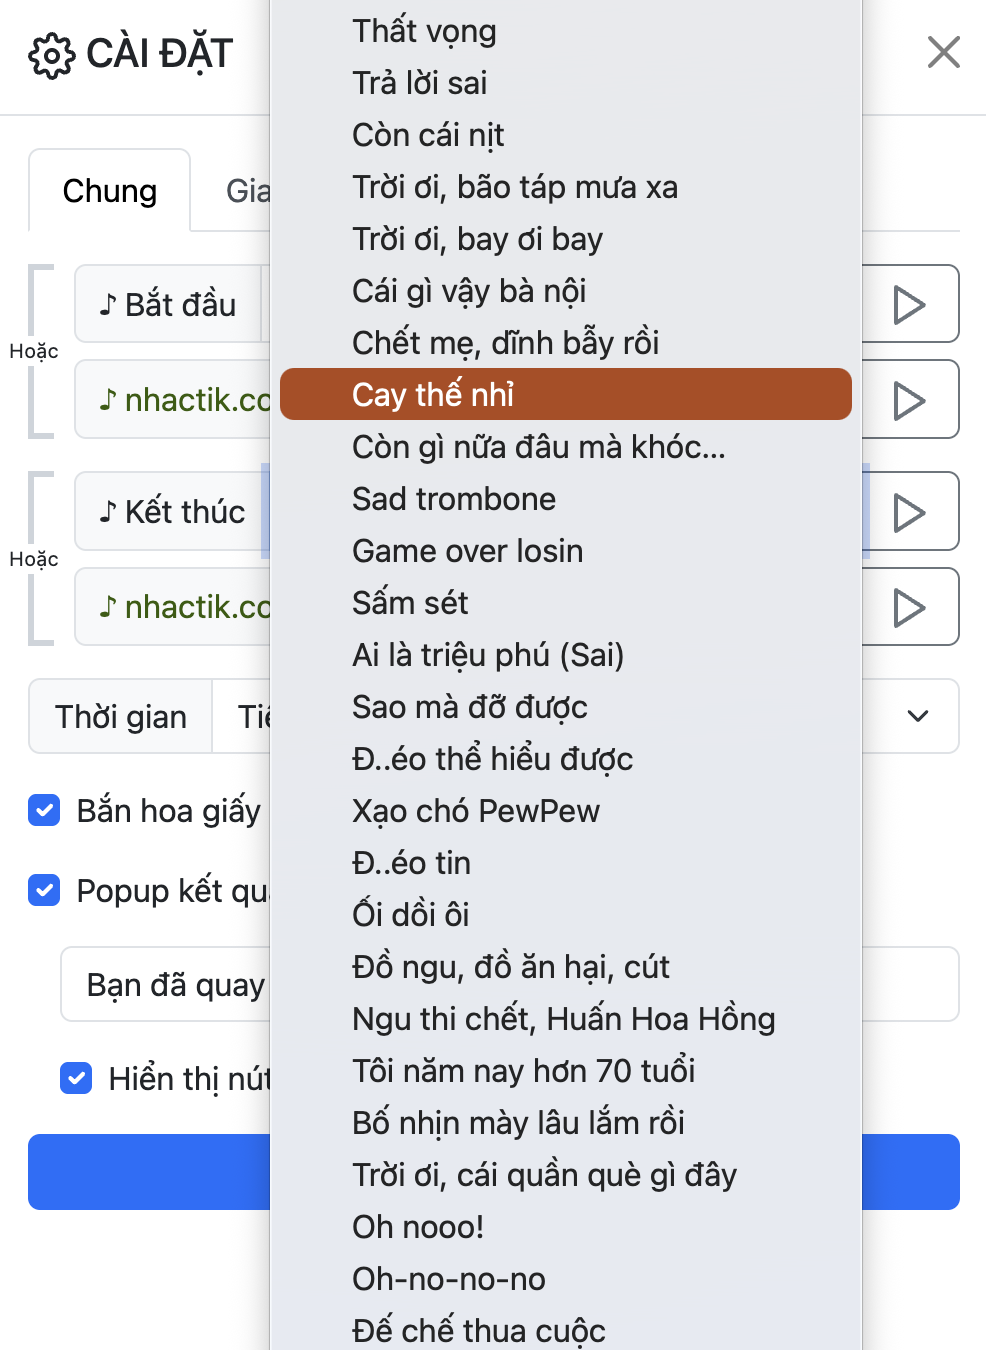The width and height of the screenshot is (986, 1350).
Task: Disable the Popup kết quả option
Action: (x=44, y=891)
